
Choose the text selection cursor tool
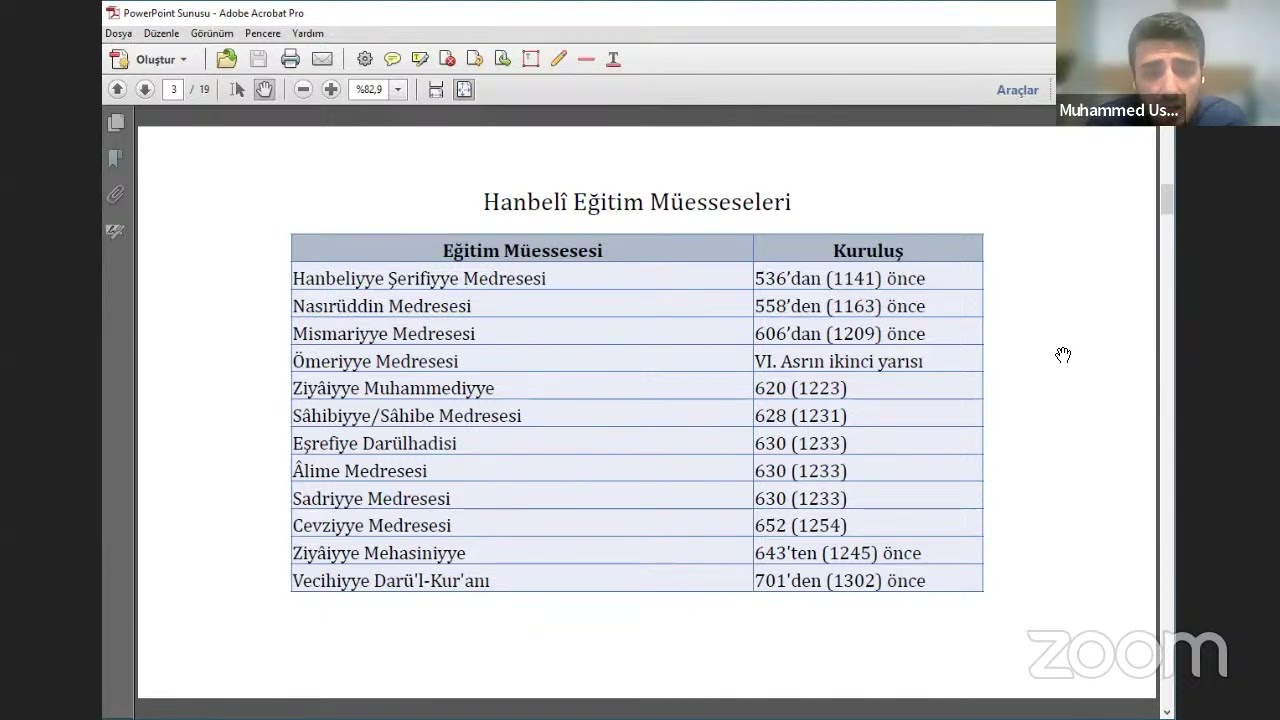[237, 90]
